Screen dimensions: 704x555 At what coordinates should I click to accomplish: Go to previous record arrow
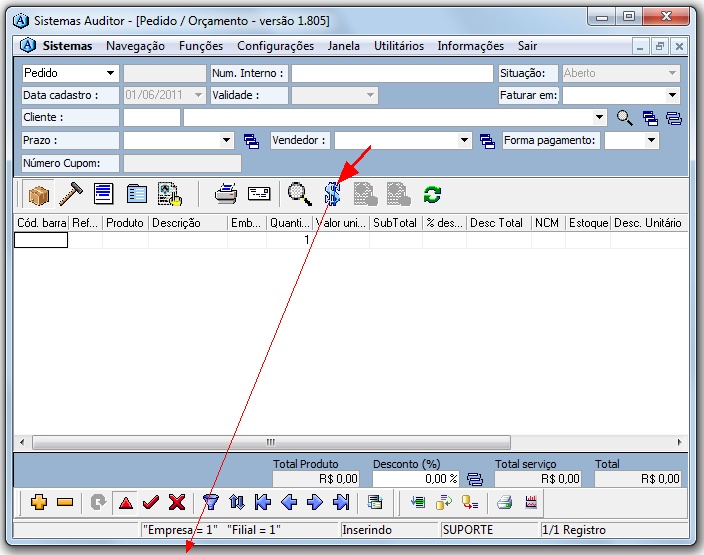pos(289,502)
